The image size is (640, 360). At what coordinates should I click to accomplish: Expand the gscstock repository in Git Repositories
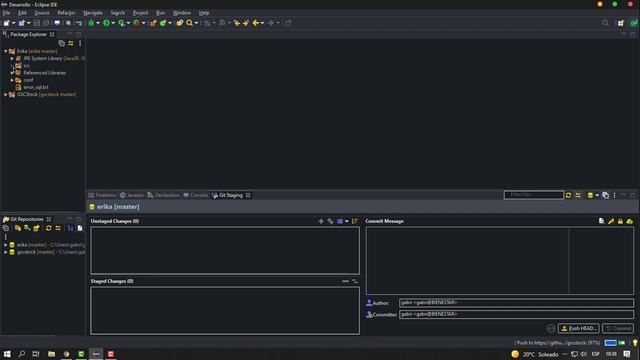[x=6, y=252]
